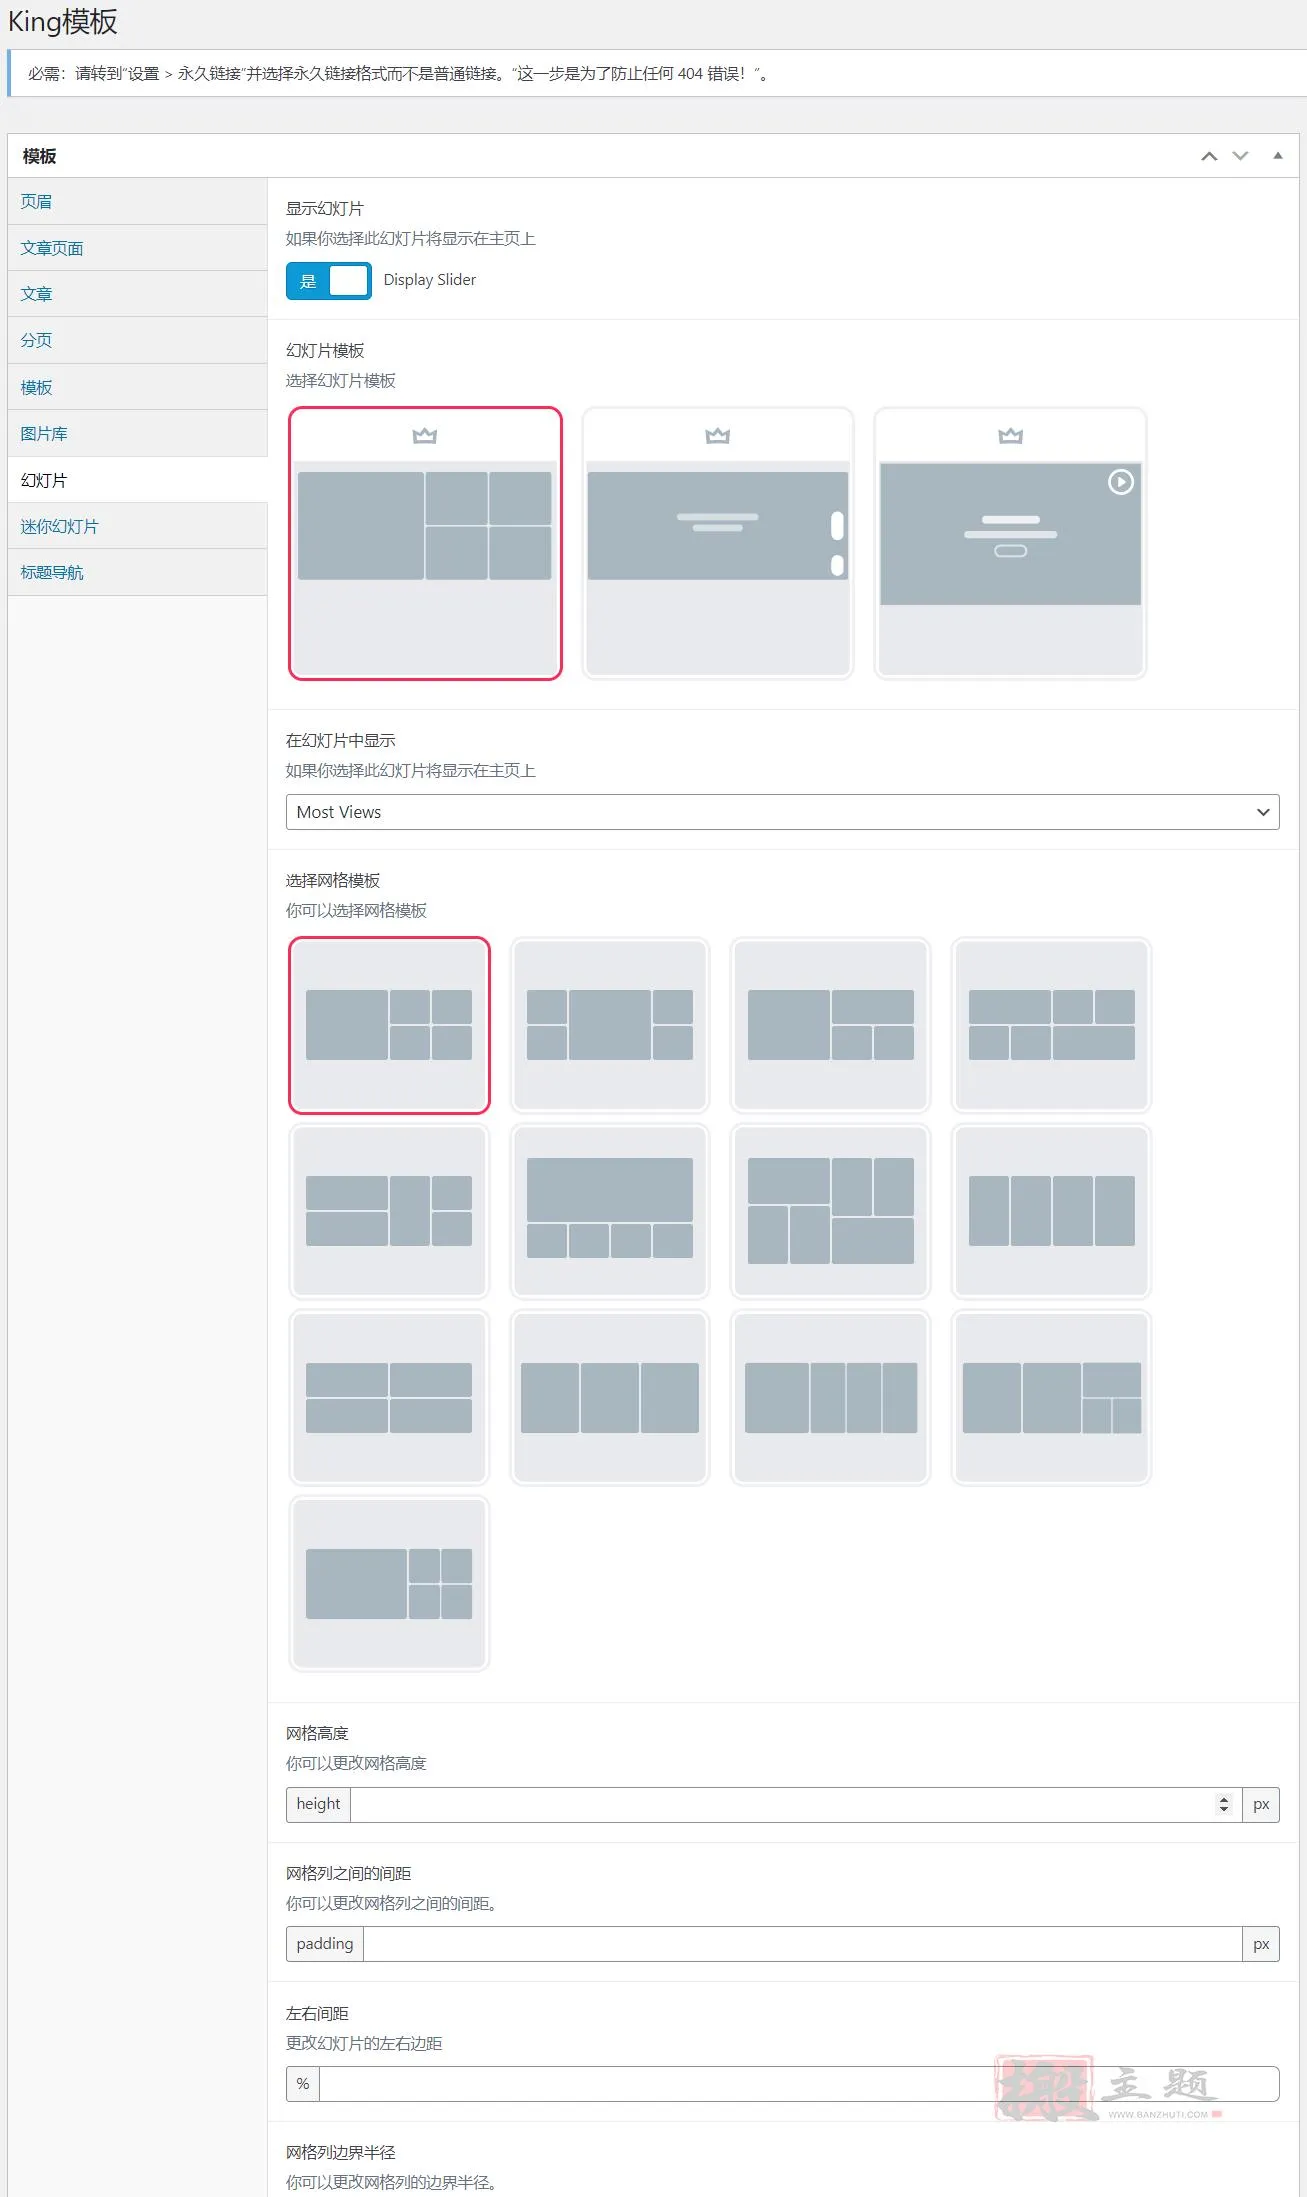
Task: Choose the wide top with four below layout
Action: coord(609,1211)
